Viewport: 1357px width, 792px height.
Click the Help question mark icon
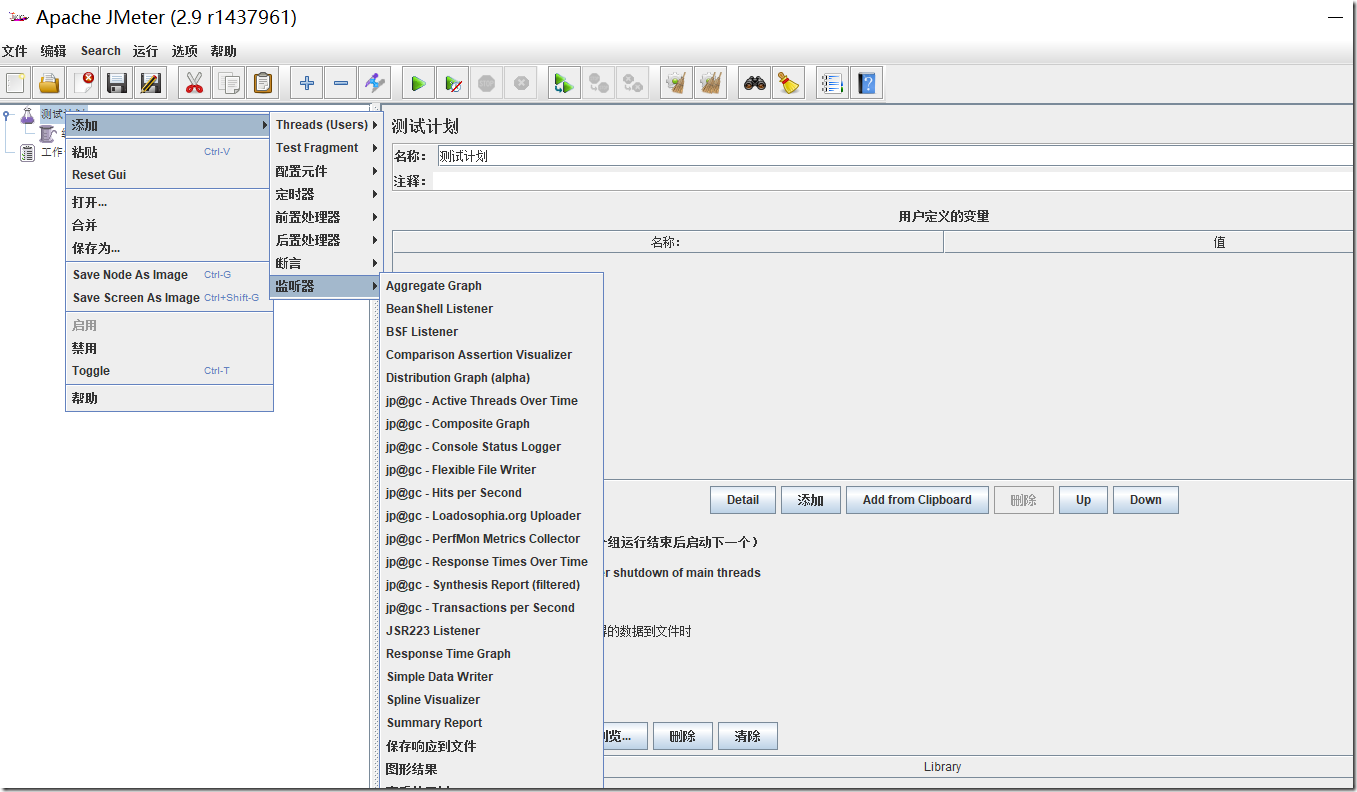[866, 83]
